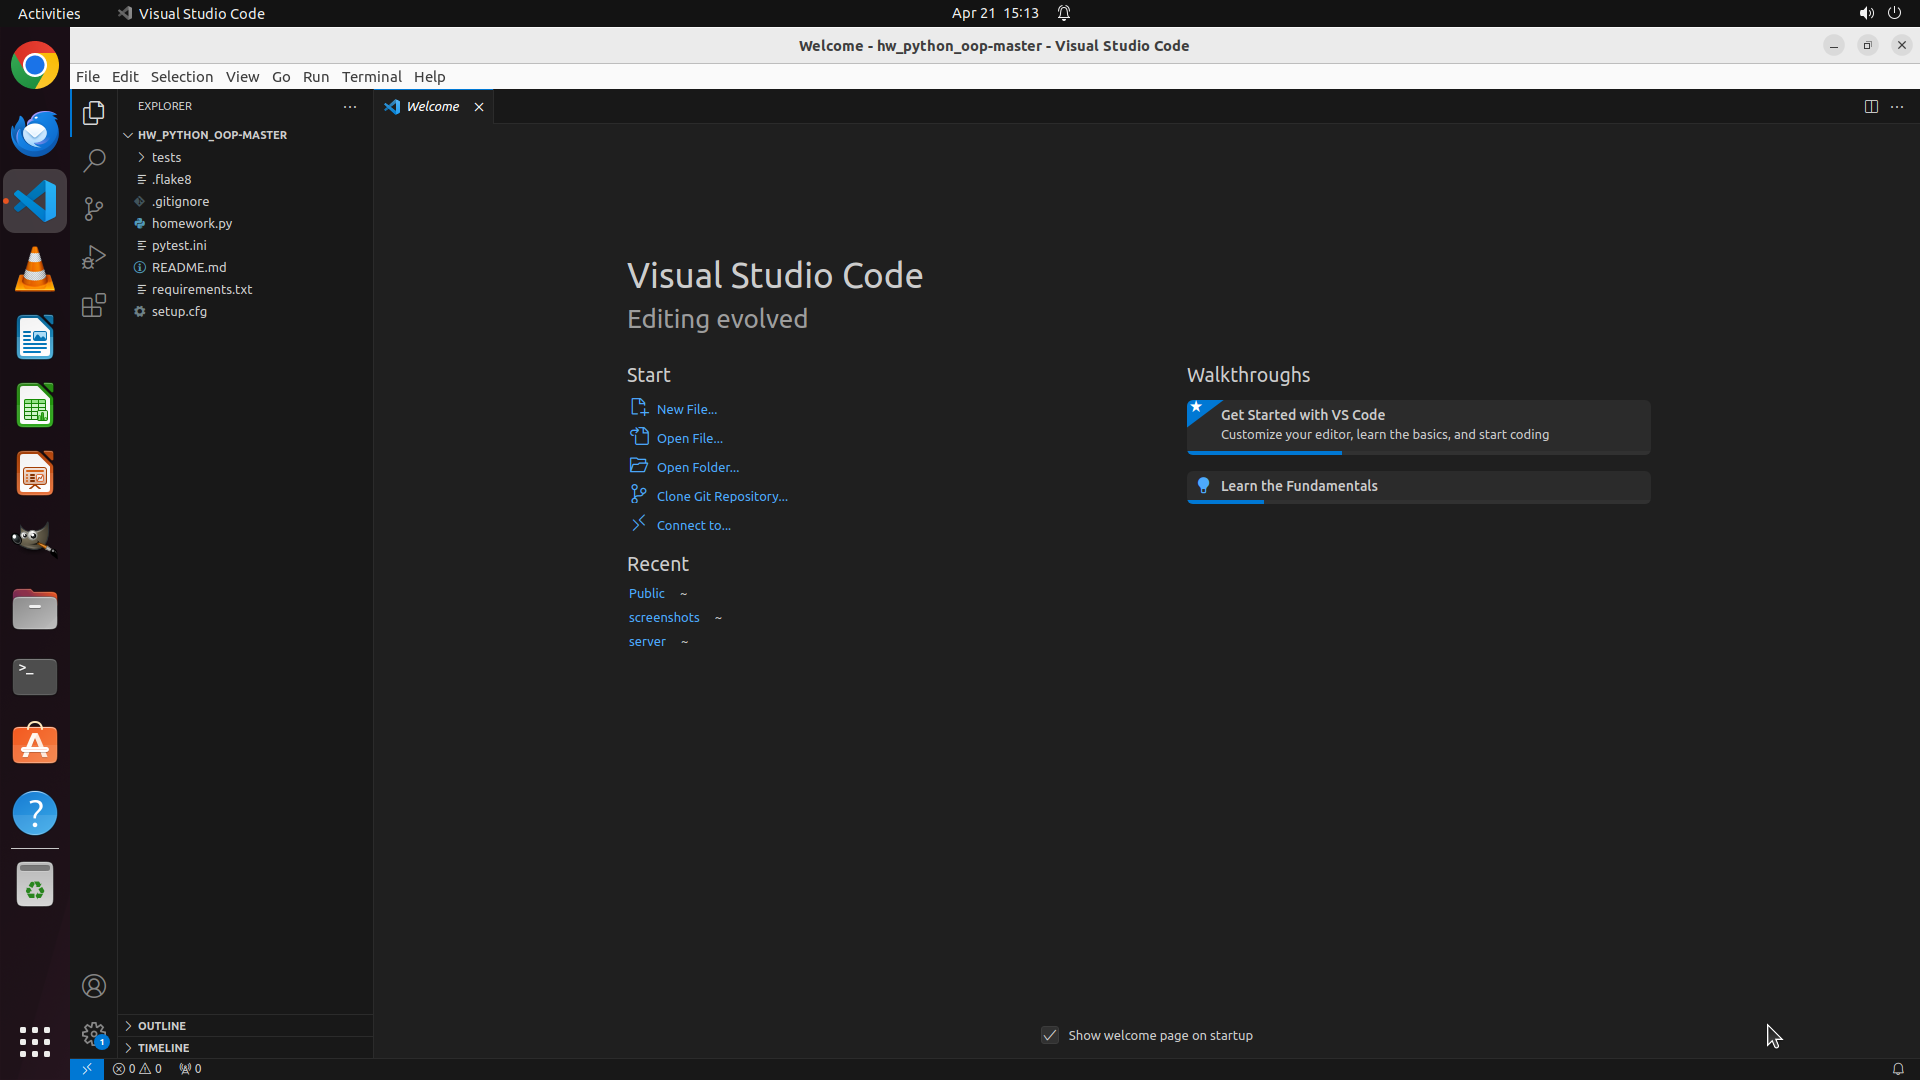The height and width of the screenshot is (1080, 1920).
Task: Expand the Outline section
Action: 162,1025
